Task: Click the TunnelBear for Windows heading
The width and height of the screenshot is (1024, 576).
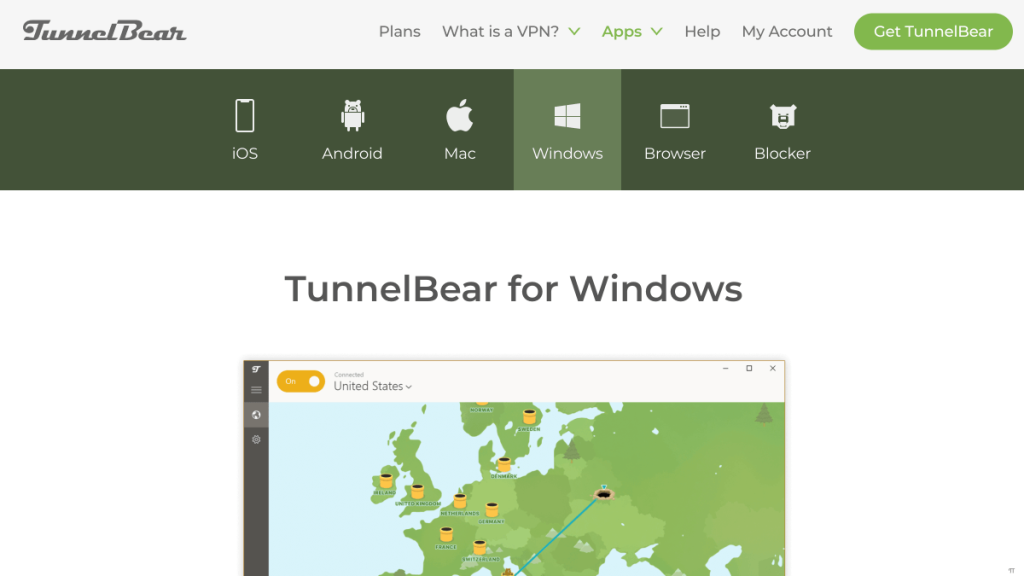Action: coord(513,289)
